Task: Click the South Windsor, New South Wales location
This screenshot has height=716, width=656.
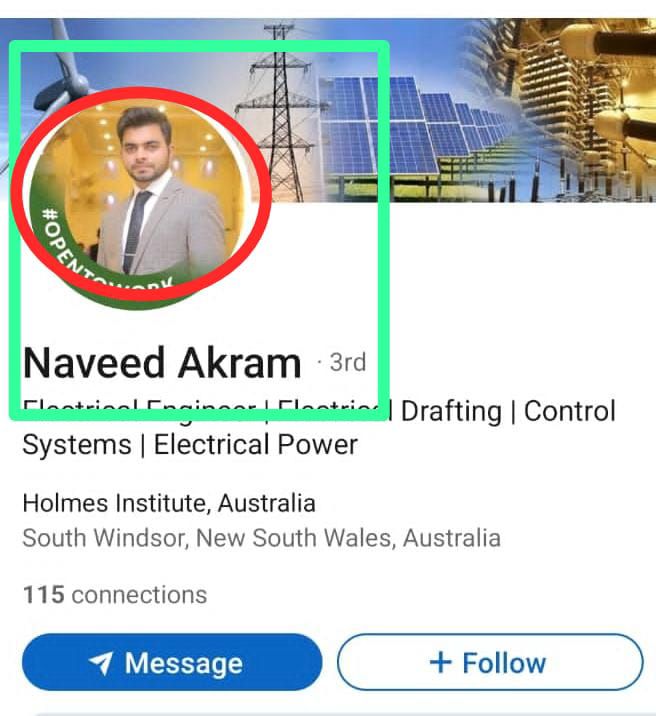Action: click(262, 538)
